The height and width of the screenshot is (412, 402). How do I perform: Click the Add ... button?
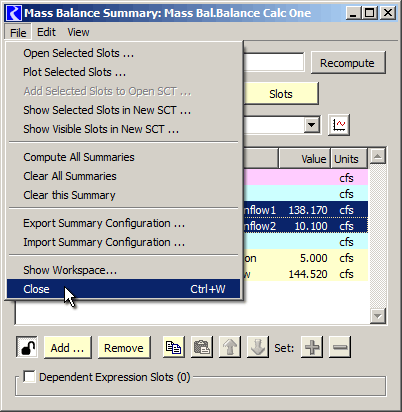68,348
